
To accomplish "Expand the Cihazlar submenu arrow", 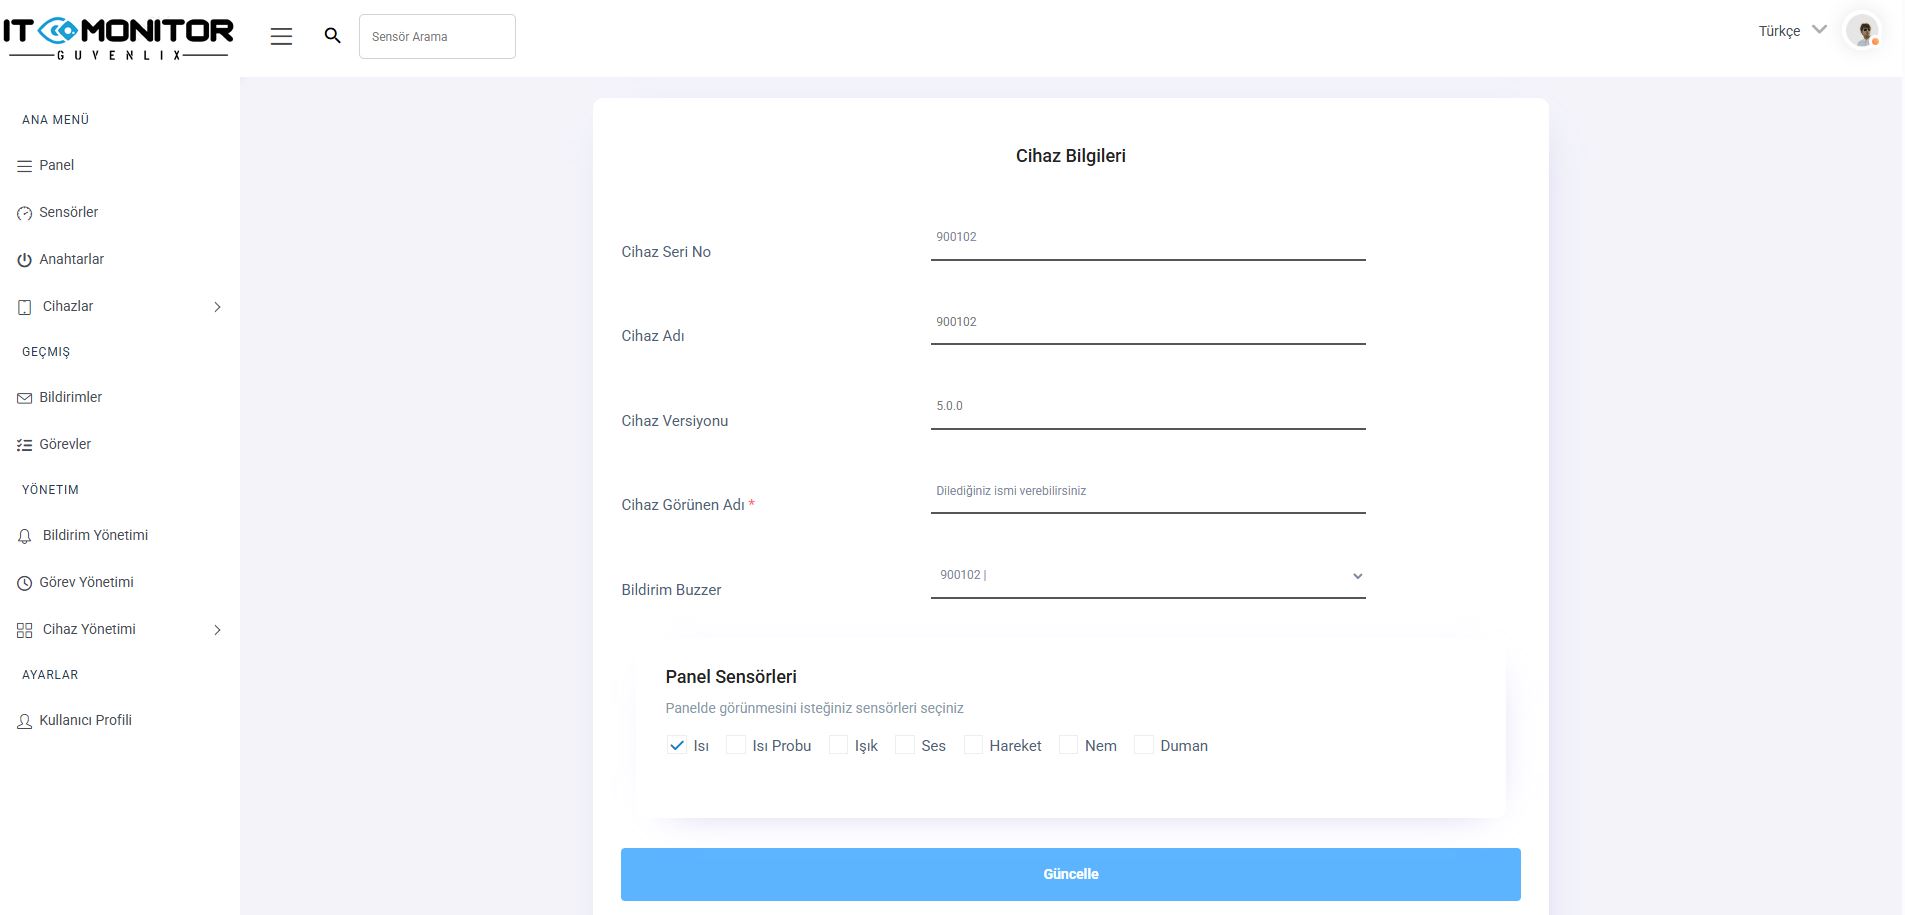I will pyautogui.click(x=217, y=307).
